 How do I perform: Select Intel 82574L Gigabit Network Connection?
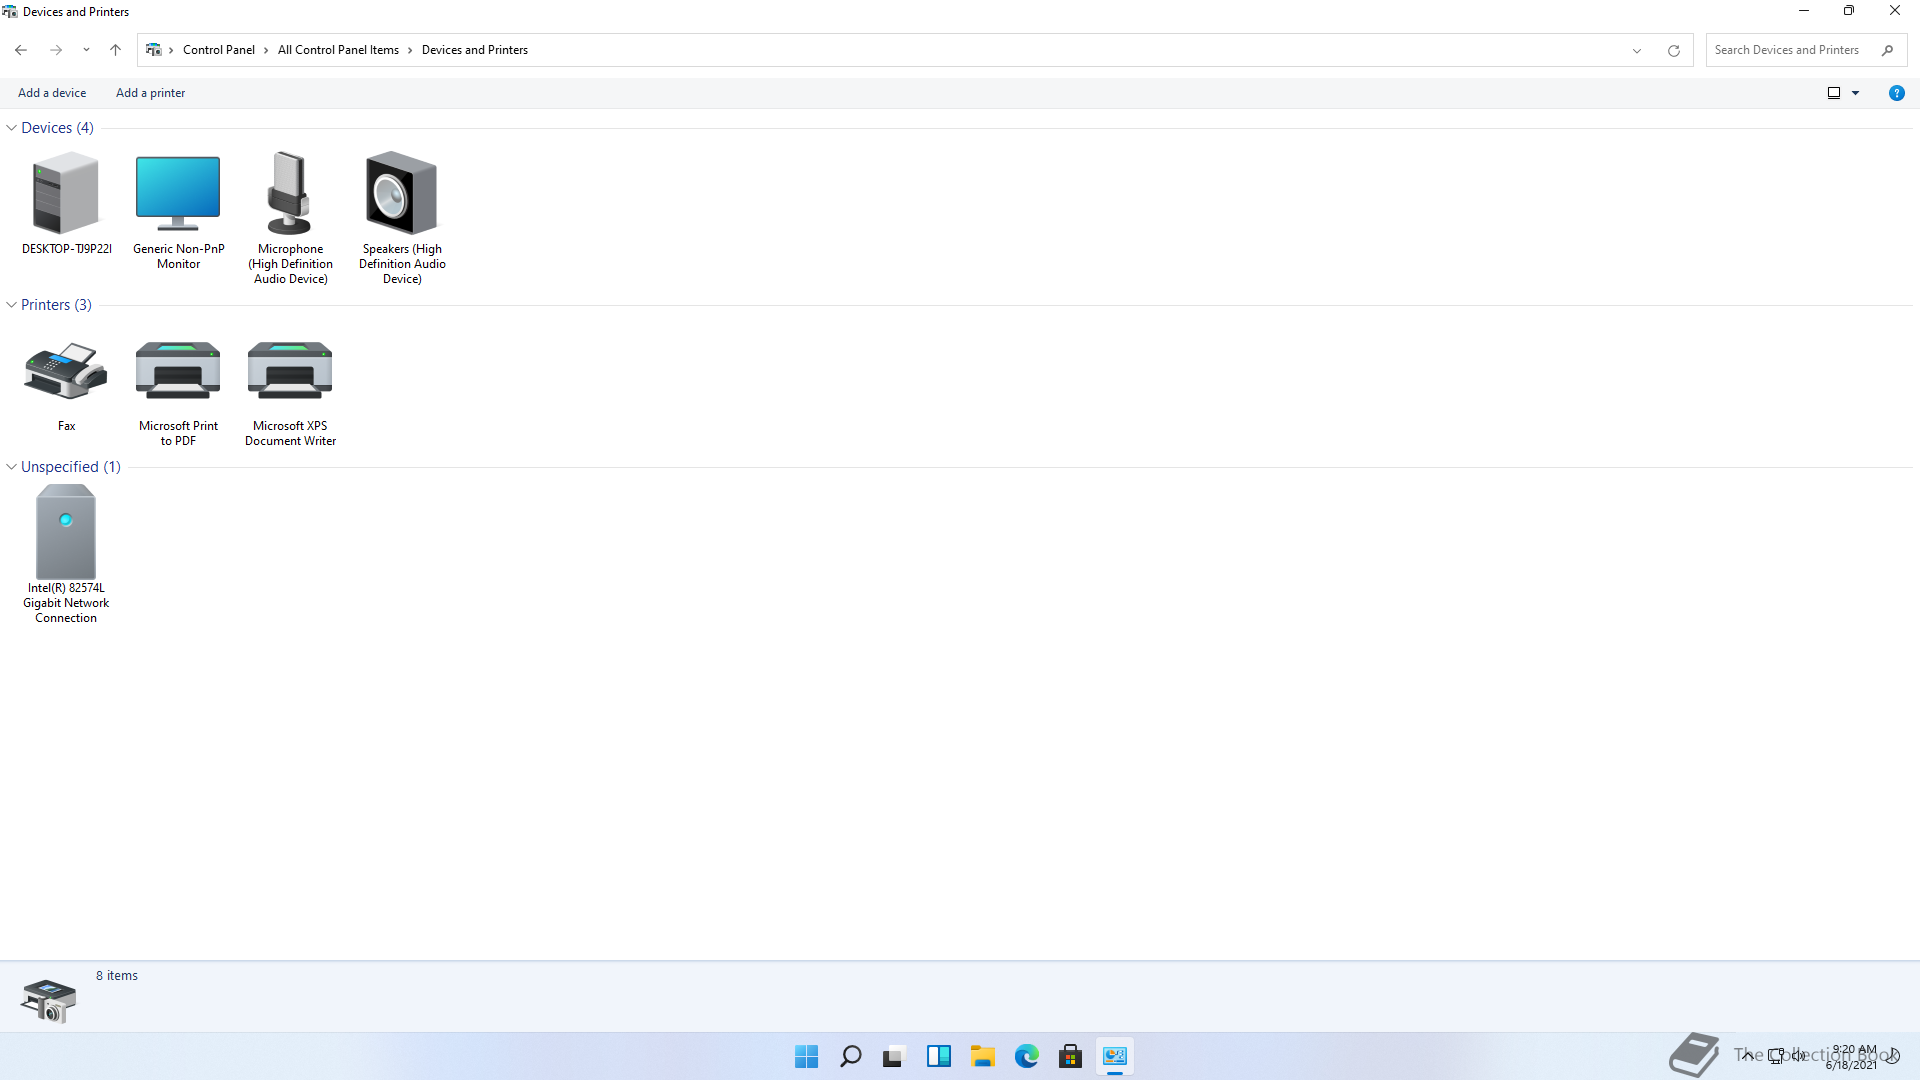pyautogui.click(x=66, y=533)
